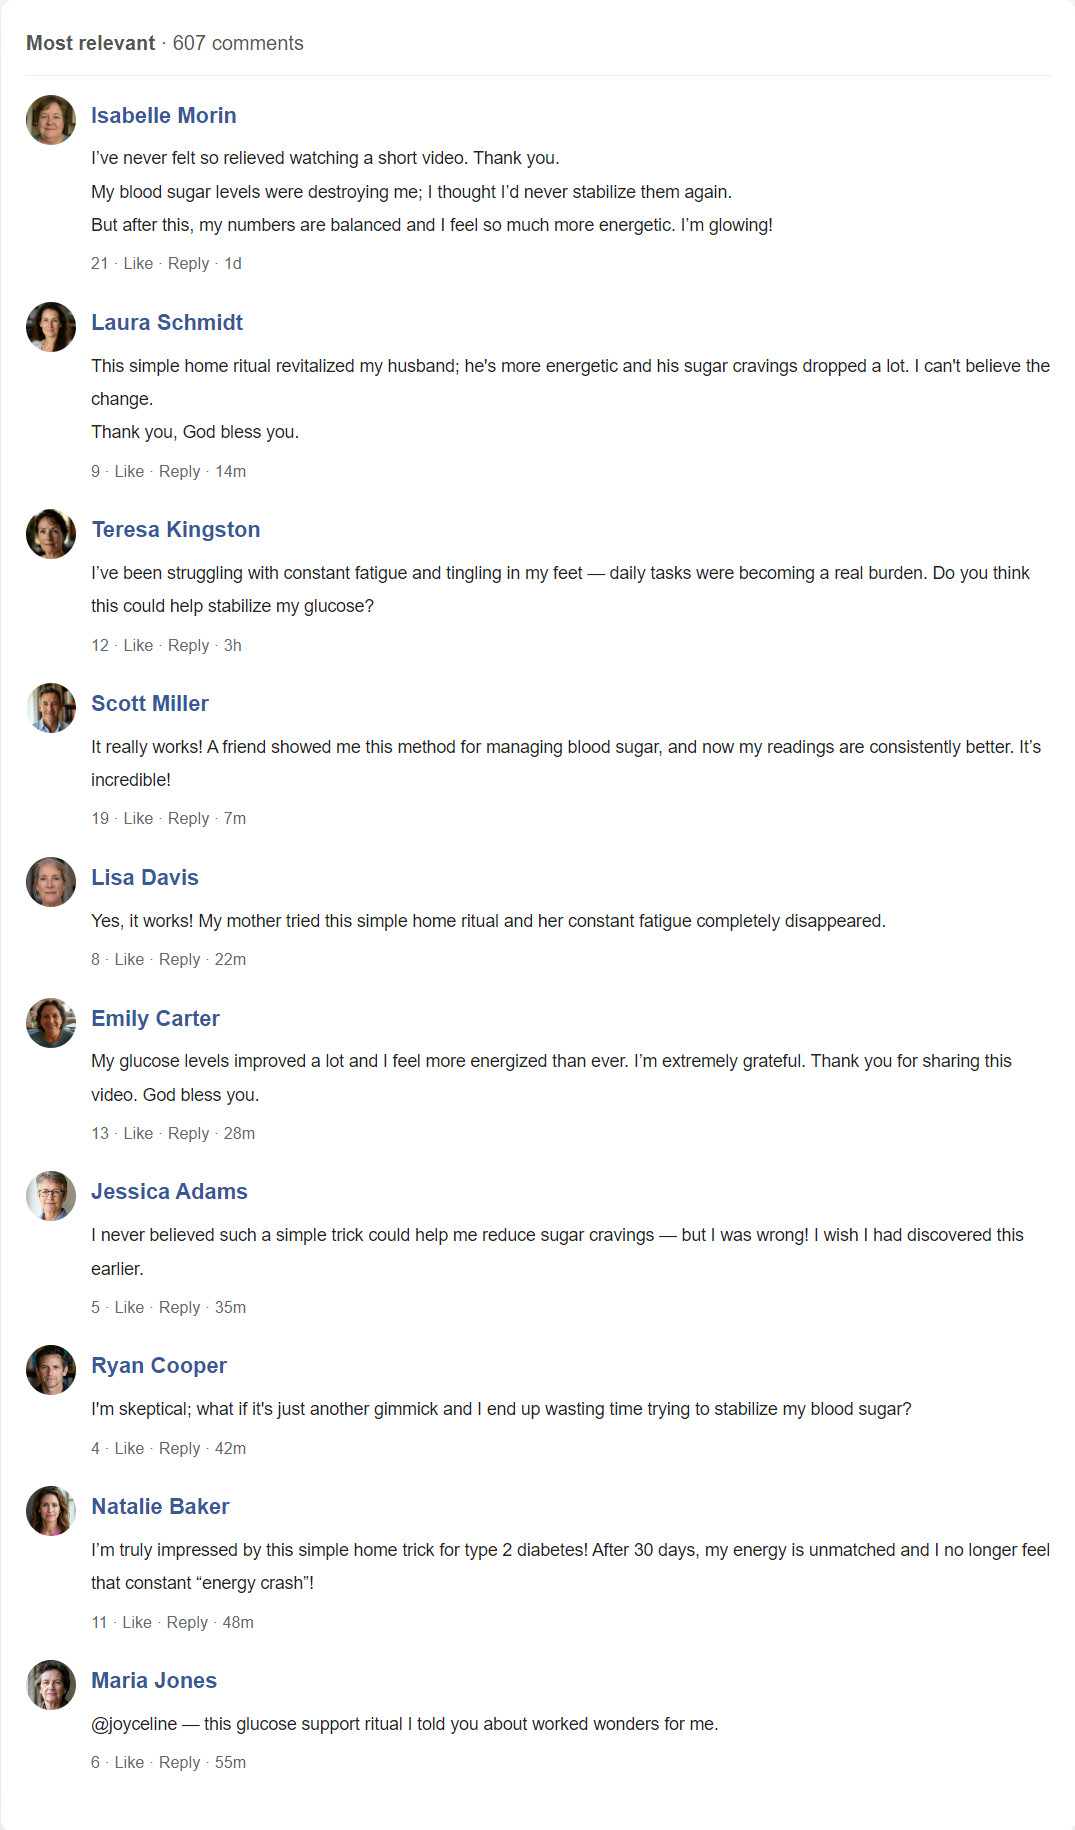Open Maria Jones's profile photo
1075x1830 pixels.
[51, 1685]
